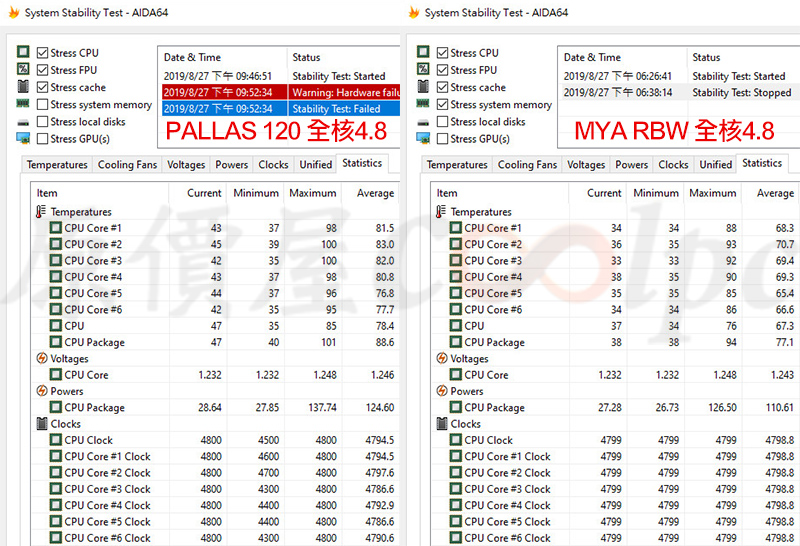Enable Stress local disks in right window
Viewport: 800px width, 546px height.
(443, 121)
